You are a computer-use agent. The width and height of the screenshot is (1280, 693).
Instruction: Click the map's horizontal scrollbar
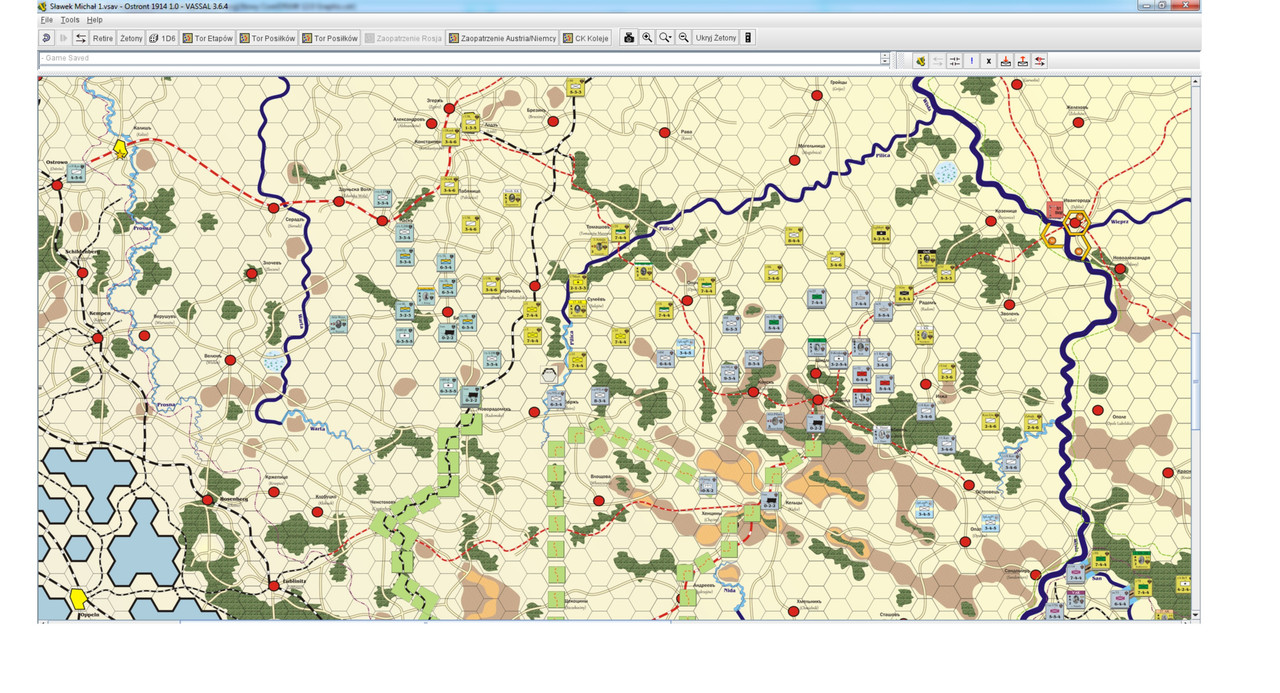click(x=615, y=621)
